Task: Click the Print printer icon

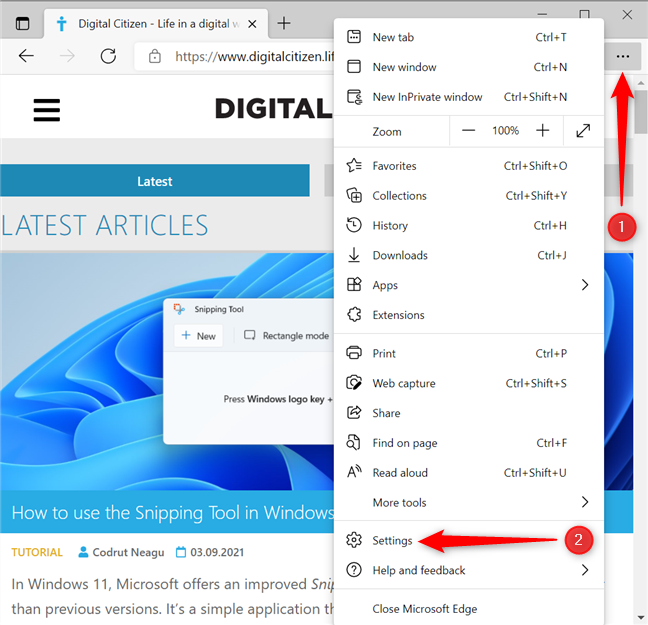Action: (354, 353)
